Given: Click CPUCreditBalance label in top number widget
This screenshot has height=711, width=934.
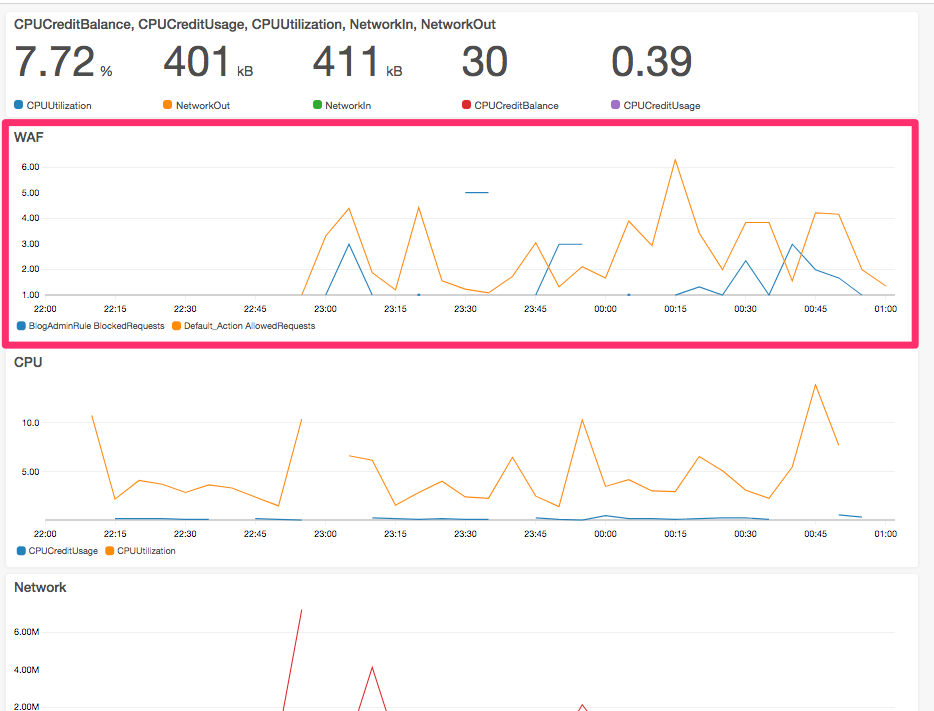Looking at the screenshot, I should coord(516,105).
